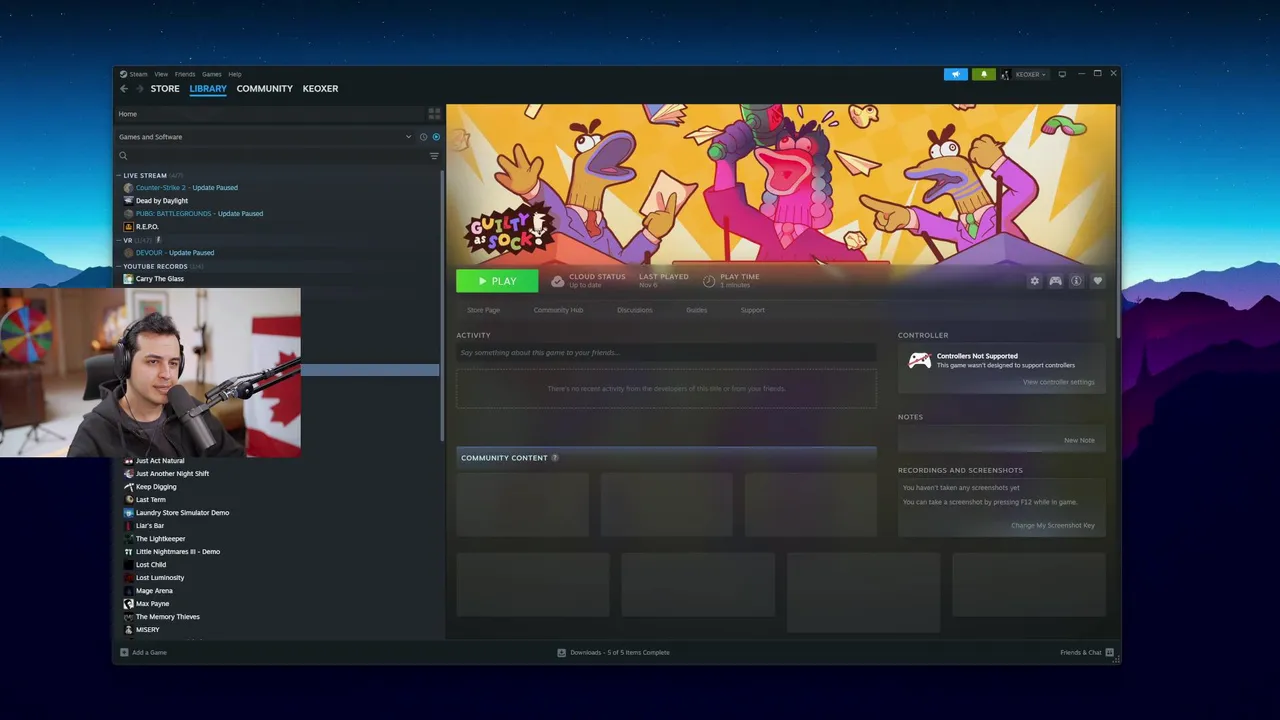The image size is (1280, 720).
Task: Click the Max Payne game icon
Action: coord(128,603)
